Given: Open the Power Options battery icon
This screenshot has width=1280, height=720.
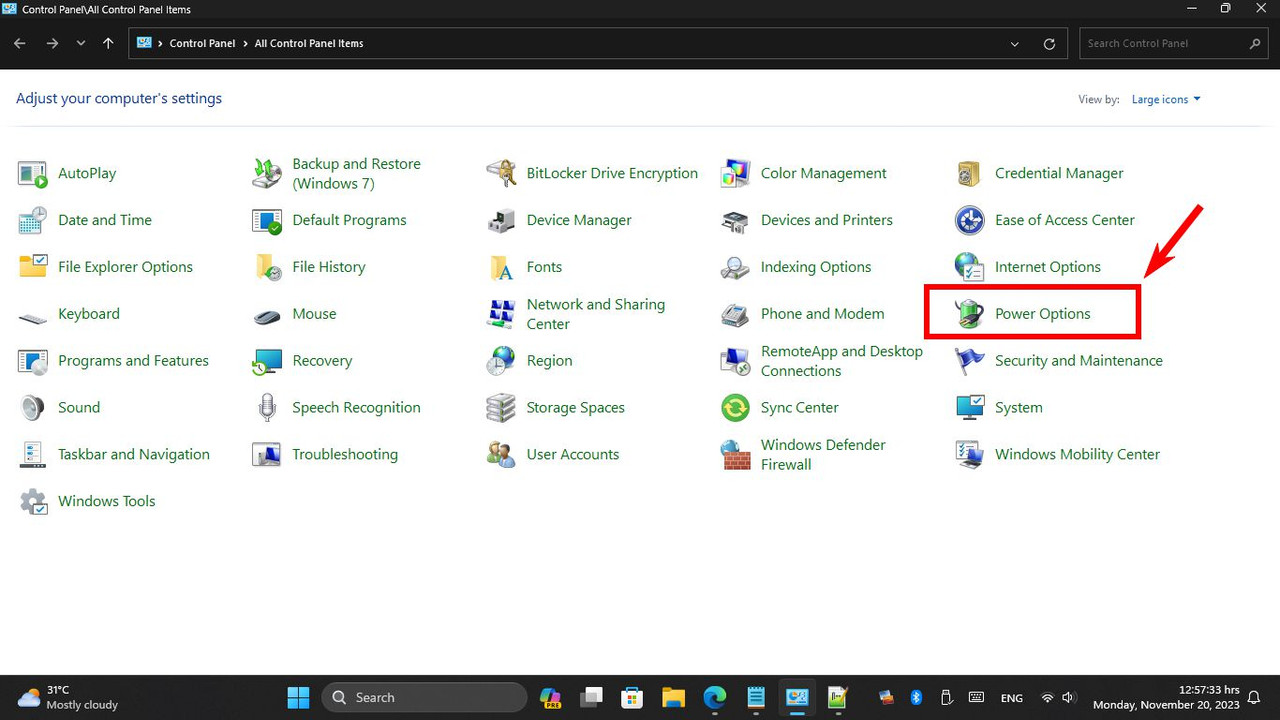Looking at the screenshot, I should click(969, 314).
